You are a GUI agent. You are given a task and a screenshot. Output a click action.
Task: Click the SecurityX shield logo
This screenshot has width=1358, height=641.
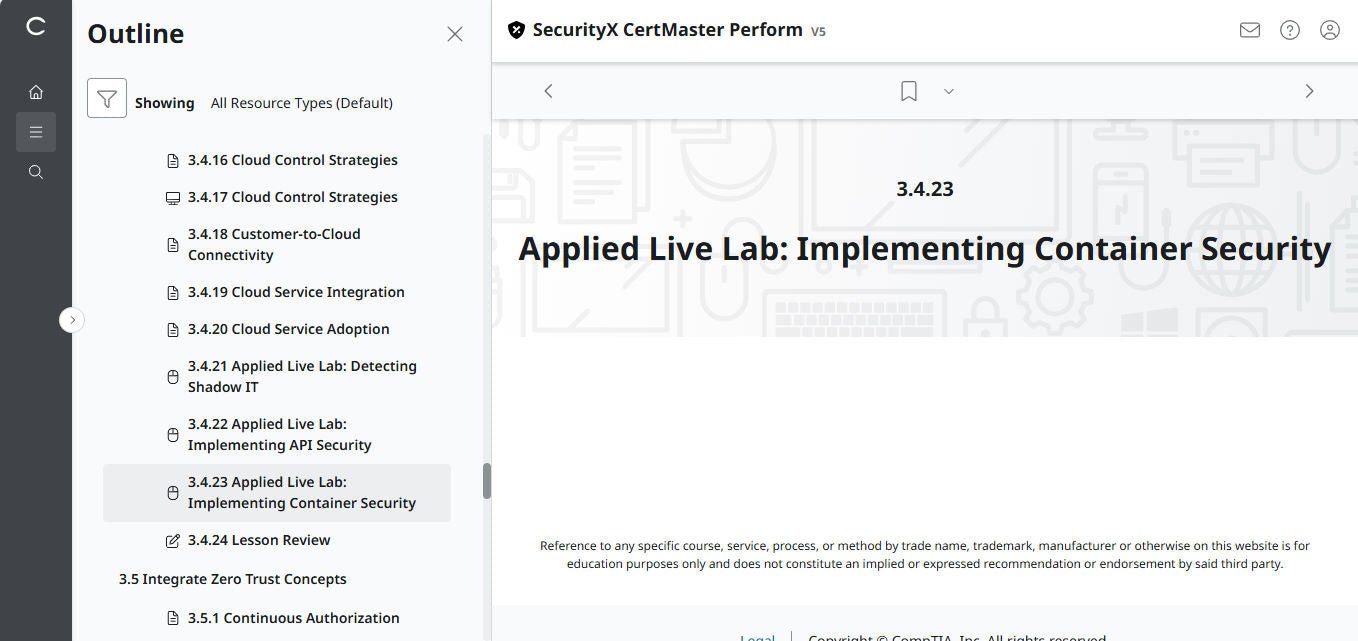tap(516, 30)
